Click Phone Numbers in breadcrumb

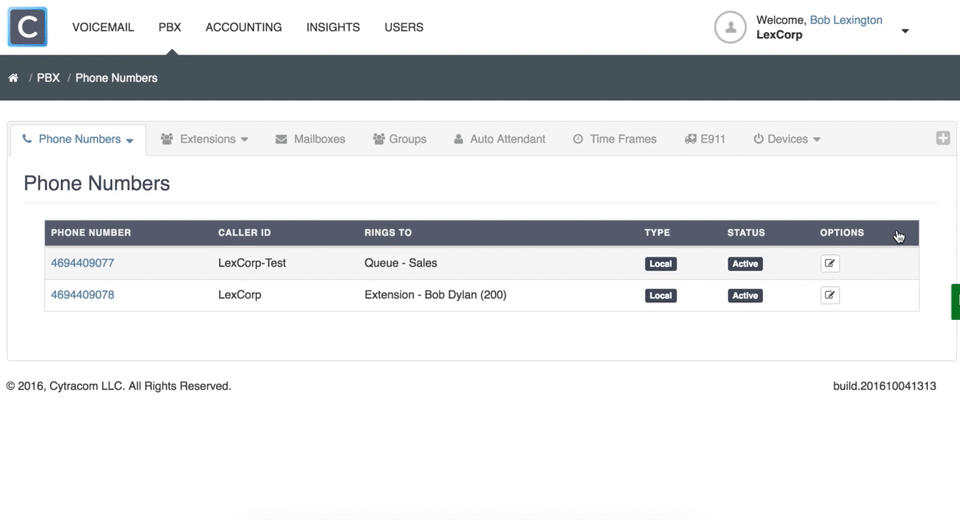pyautogui.click(x=116, y=78)
